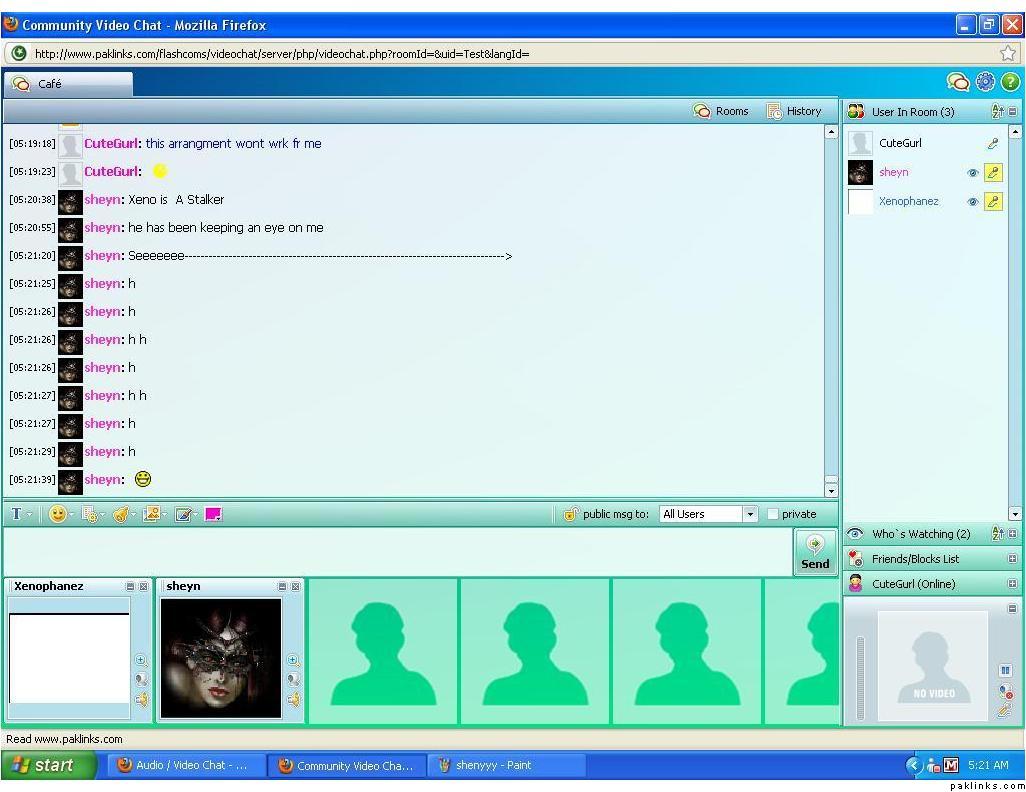This screenshot has width=1026, height=792.
Task: Expand the Who's Watching panel
Action: pos(1012,534)
